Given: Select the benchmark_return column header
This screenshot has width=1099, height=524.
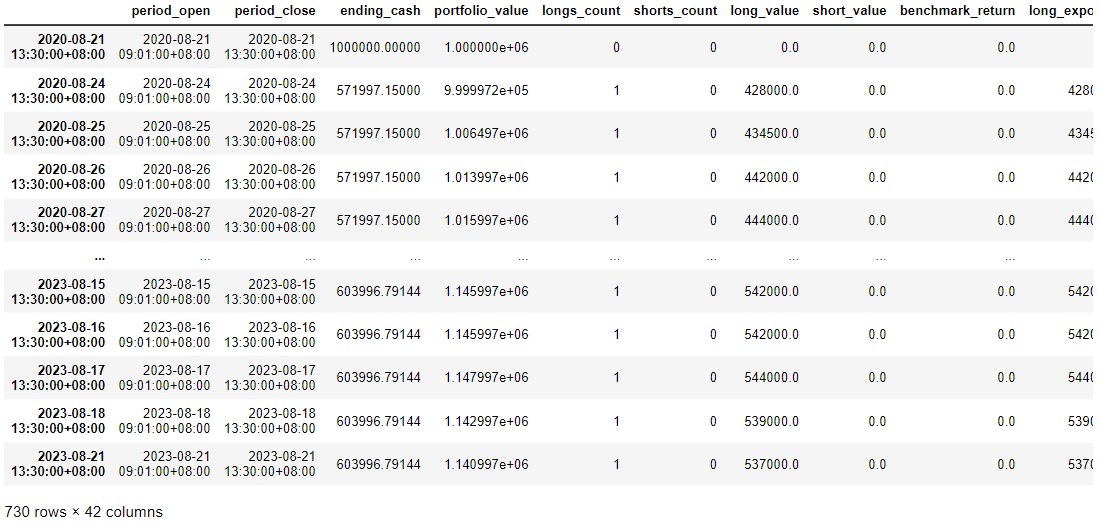Looking at the screenshot, I should [957, 11].
